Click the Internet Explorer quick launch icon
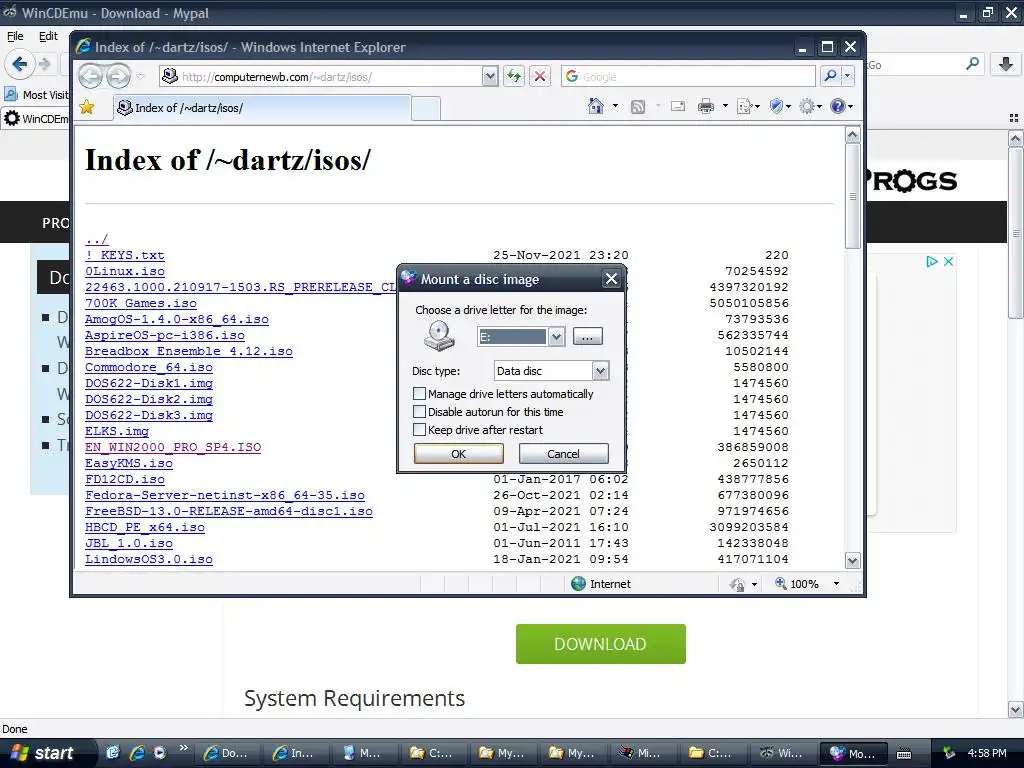Screen dimensions: 1024x768 pyautogui.click(x=137, y=753)
